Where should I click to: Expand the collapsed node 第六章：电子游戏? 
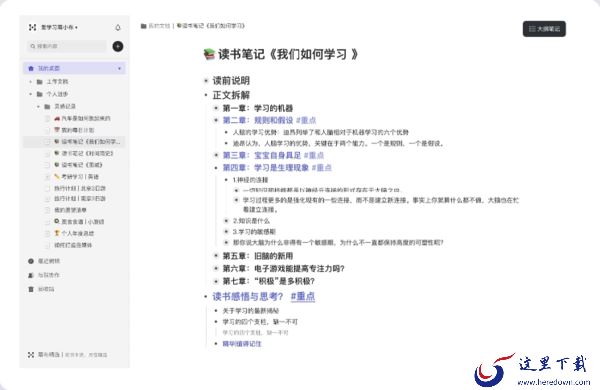pyautogui.click(x=216, y=268)
